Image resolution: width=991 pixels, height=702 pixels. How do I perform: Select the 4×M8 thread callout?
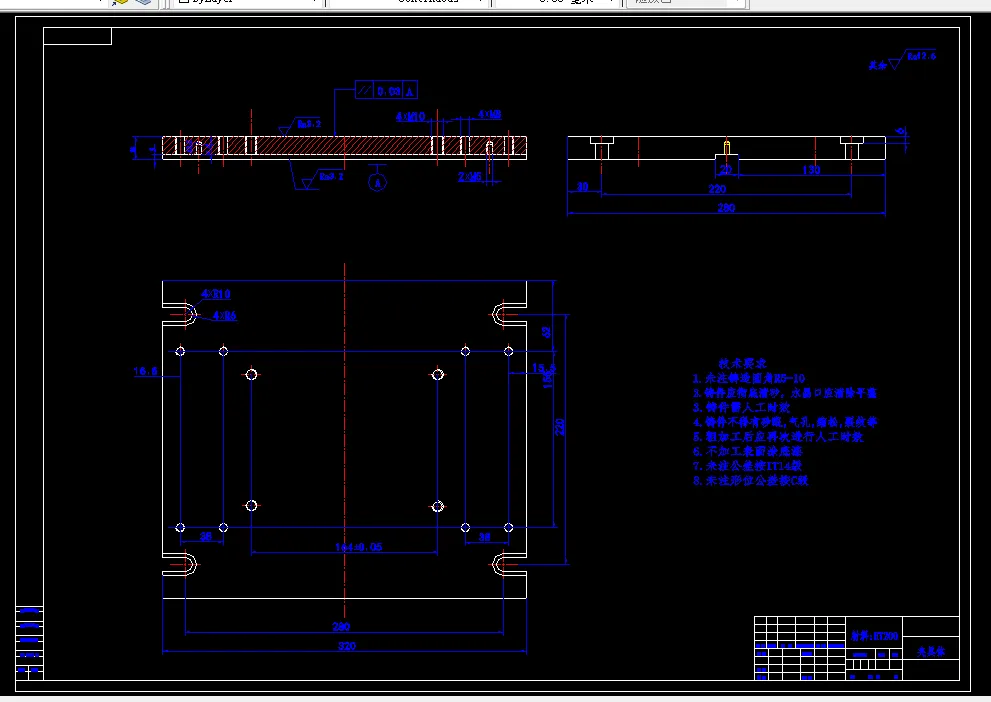[x=489, y=114]
